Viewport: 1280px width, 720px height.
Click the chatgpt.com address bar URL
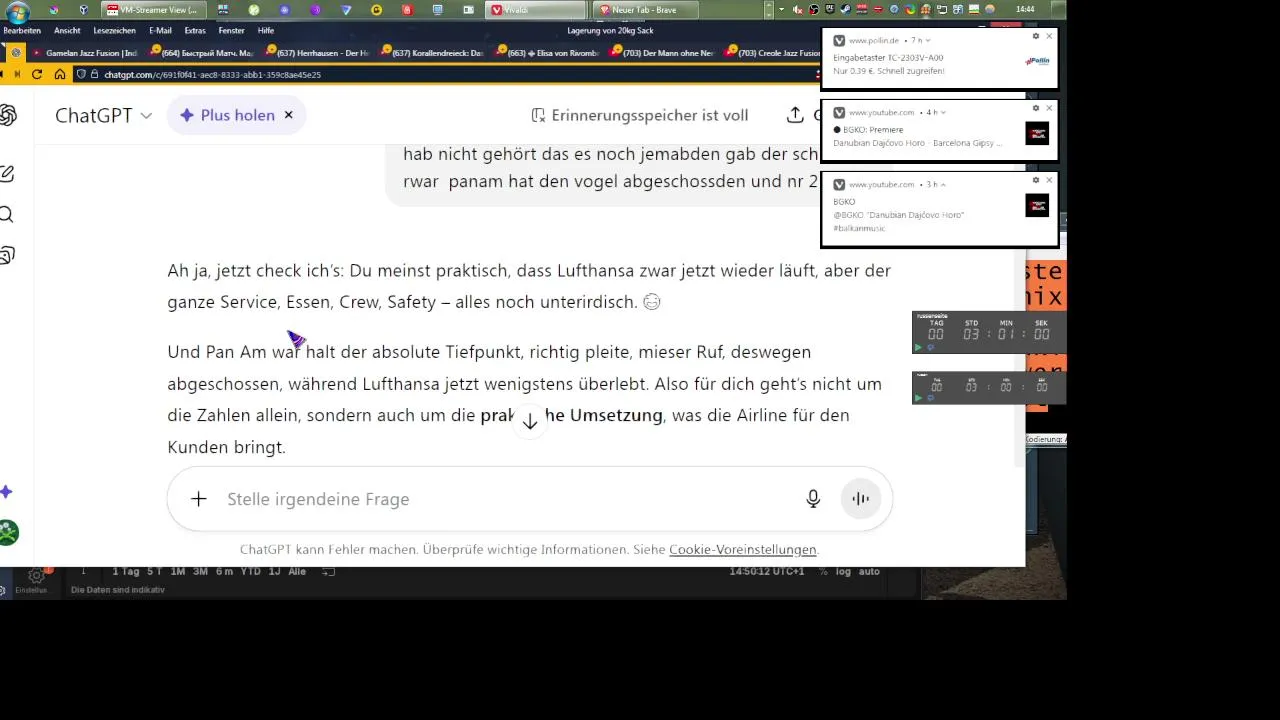point(212,74)
